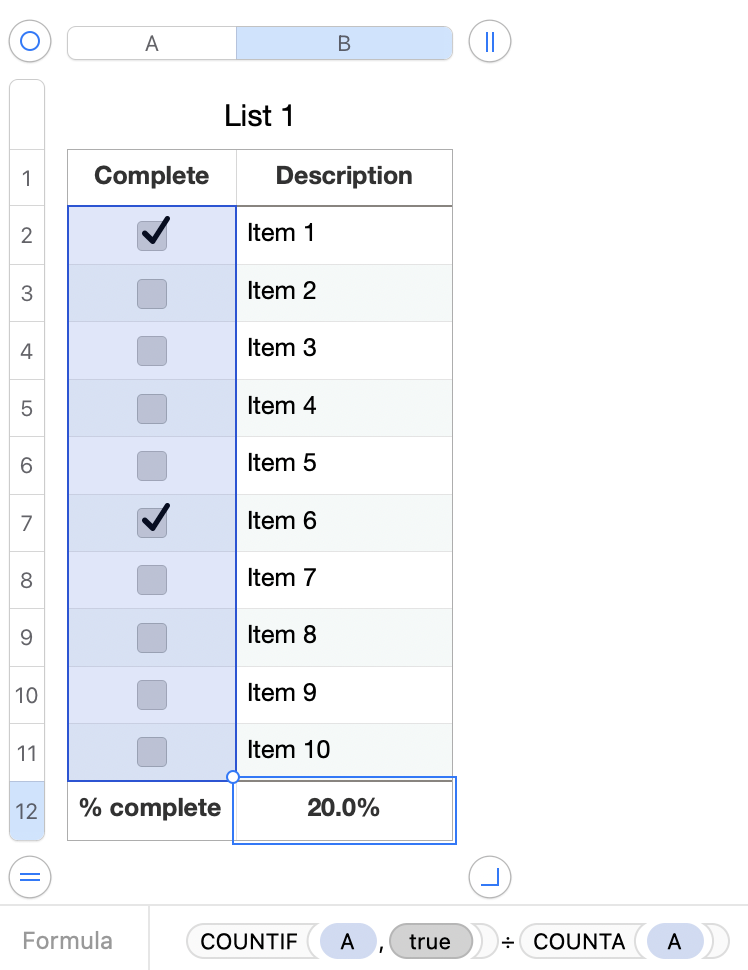Click the COUNTIF function token
The height and width of the screenshot is (970, 748).
249,941
